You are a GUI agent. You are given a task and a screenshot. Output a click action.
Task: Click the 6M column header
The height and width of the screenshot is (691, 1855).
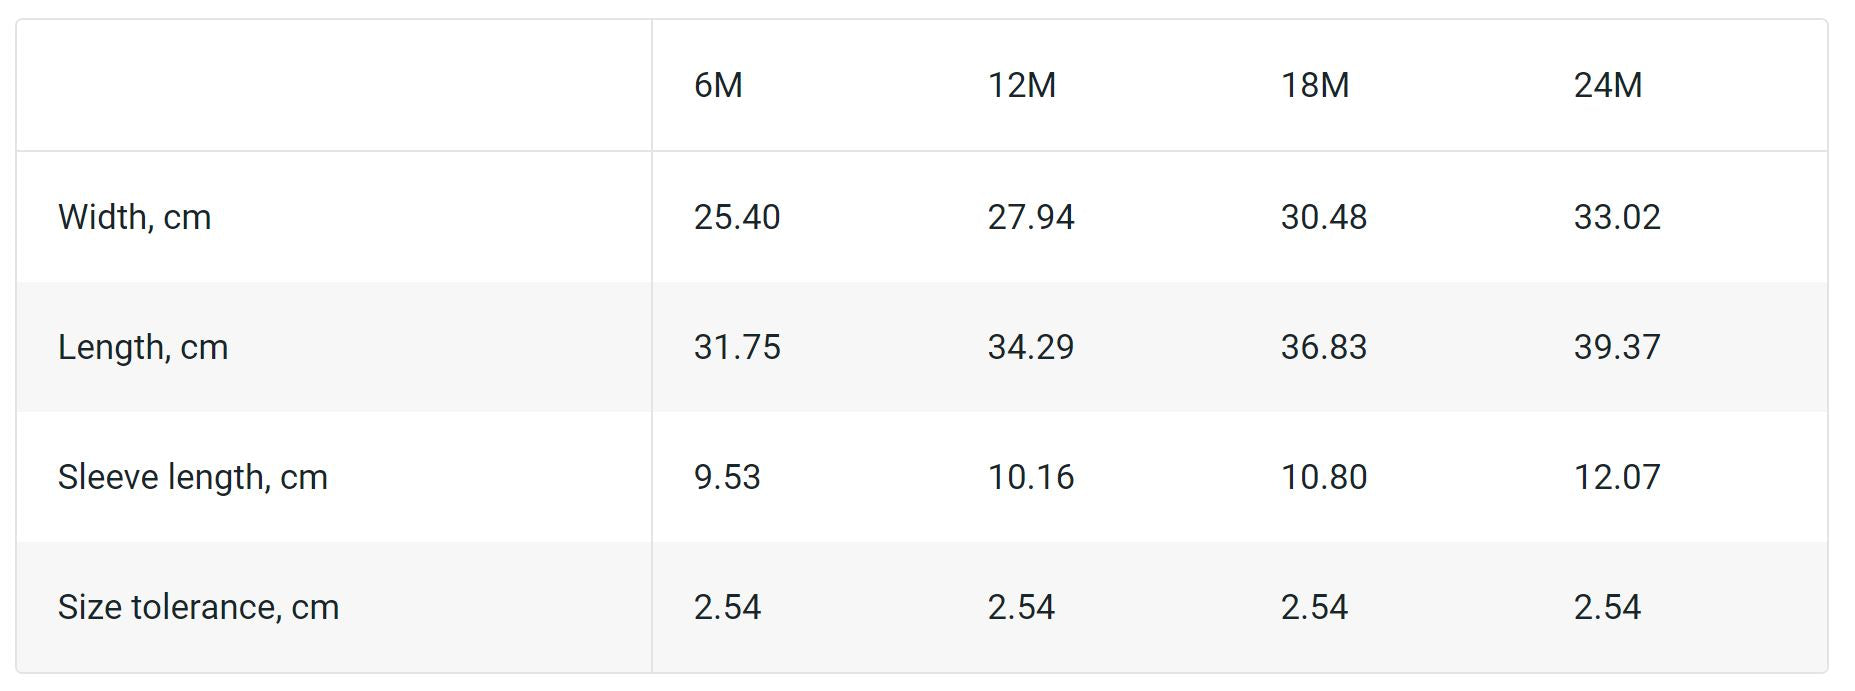[718, 86]
